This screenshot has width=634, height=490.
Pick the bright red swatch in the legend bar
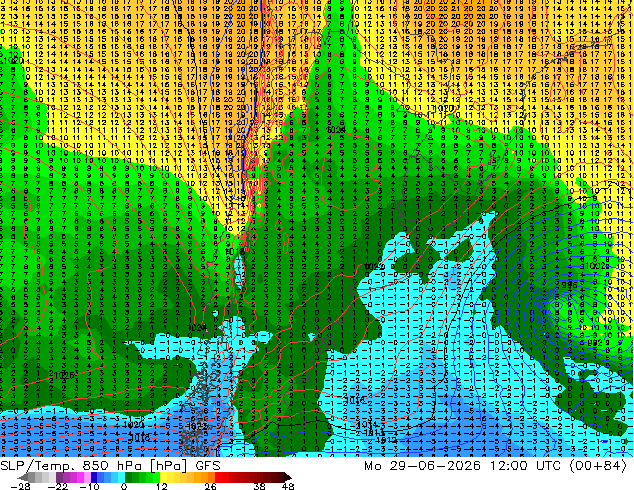(x=218, y=477)
